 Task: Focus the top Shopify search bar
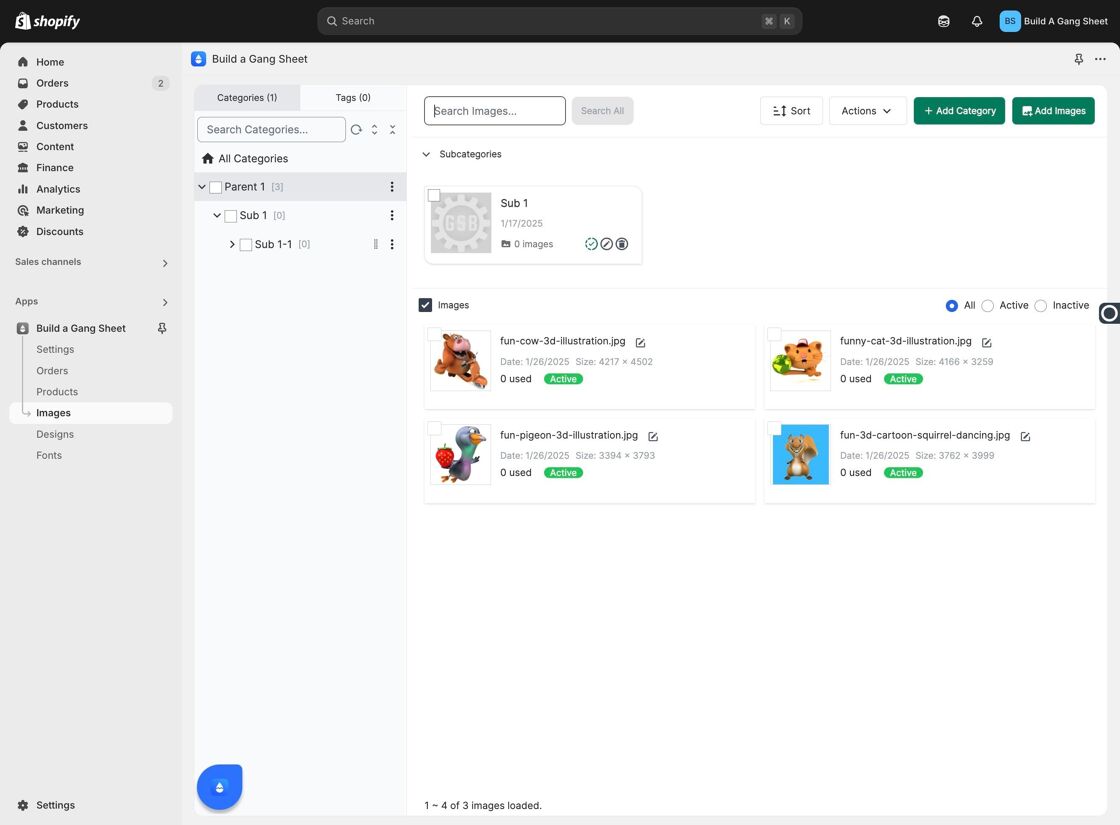coord(559,21)
